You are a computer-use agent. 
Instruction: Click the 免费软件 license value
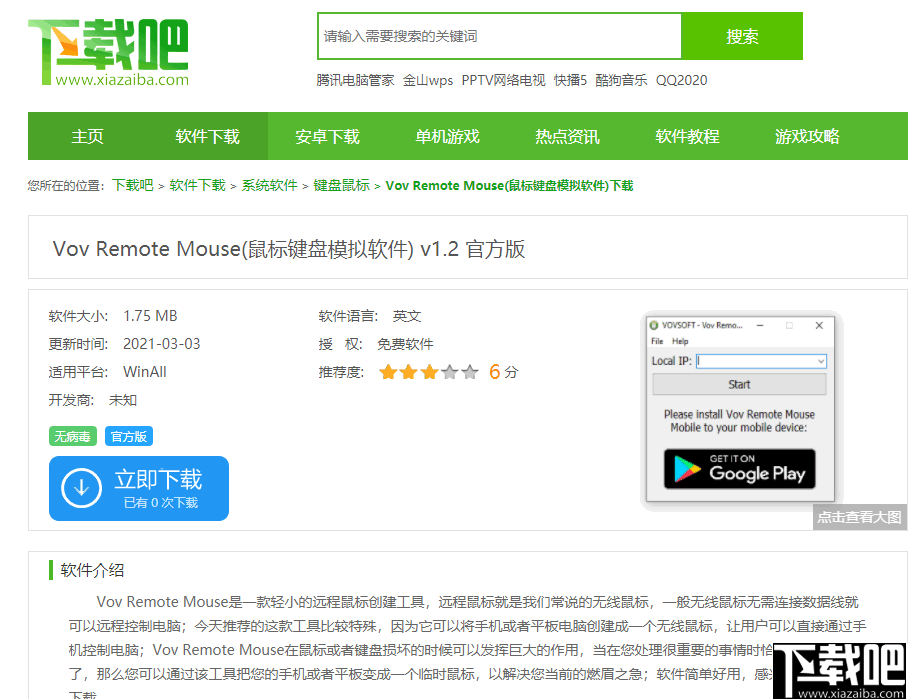click(x=405, y=344)
